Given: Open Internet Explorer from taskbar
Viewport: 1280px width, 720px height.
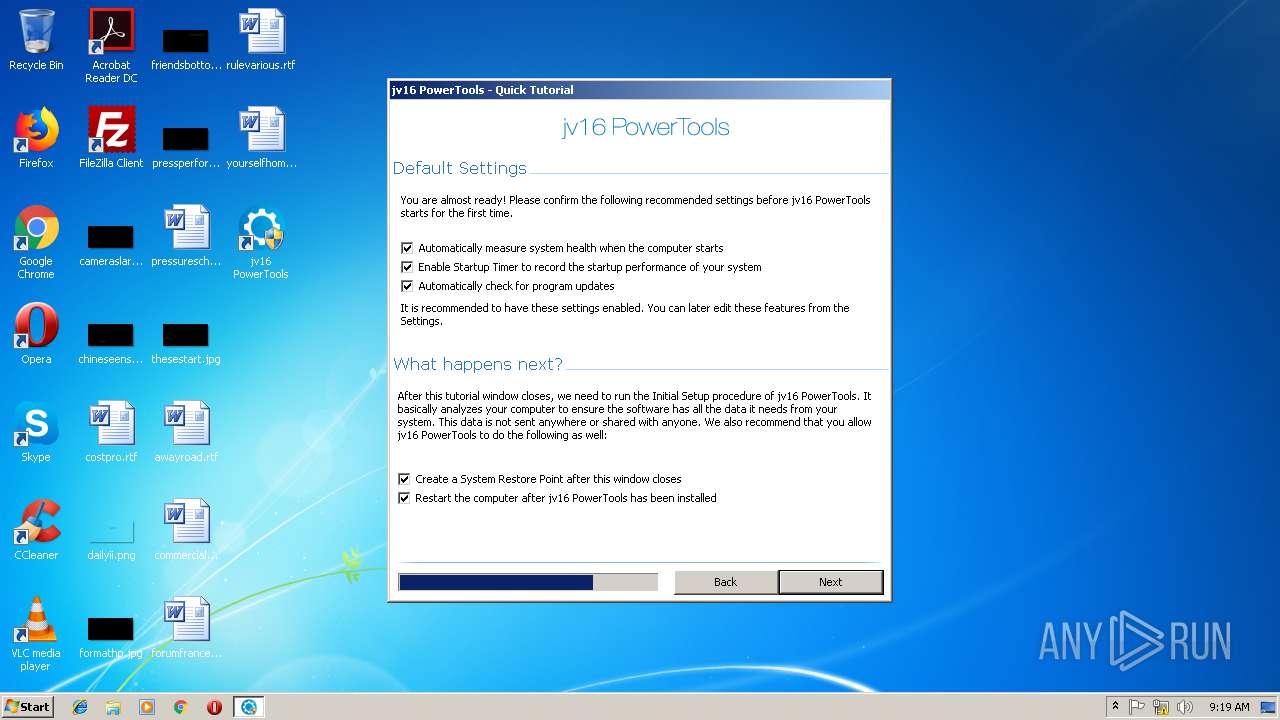Looking at the screenshot, I should [x=80, y=707].
